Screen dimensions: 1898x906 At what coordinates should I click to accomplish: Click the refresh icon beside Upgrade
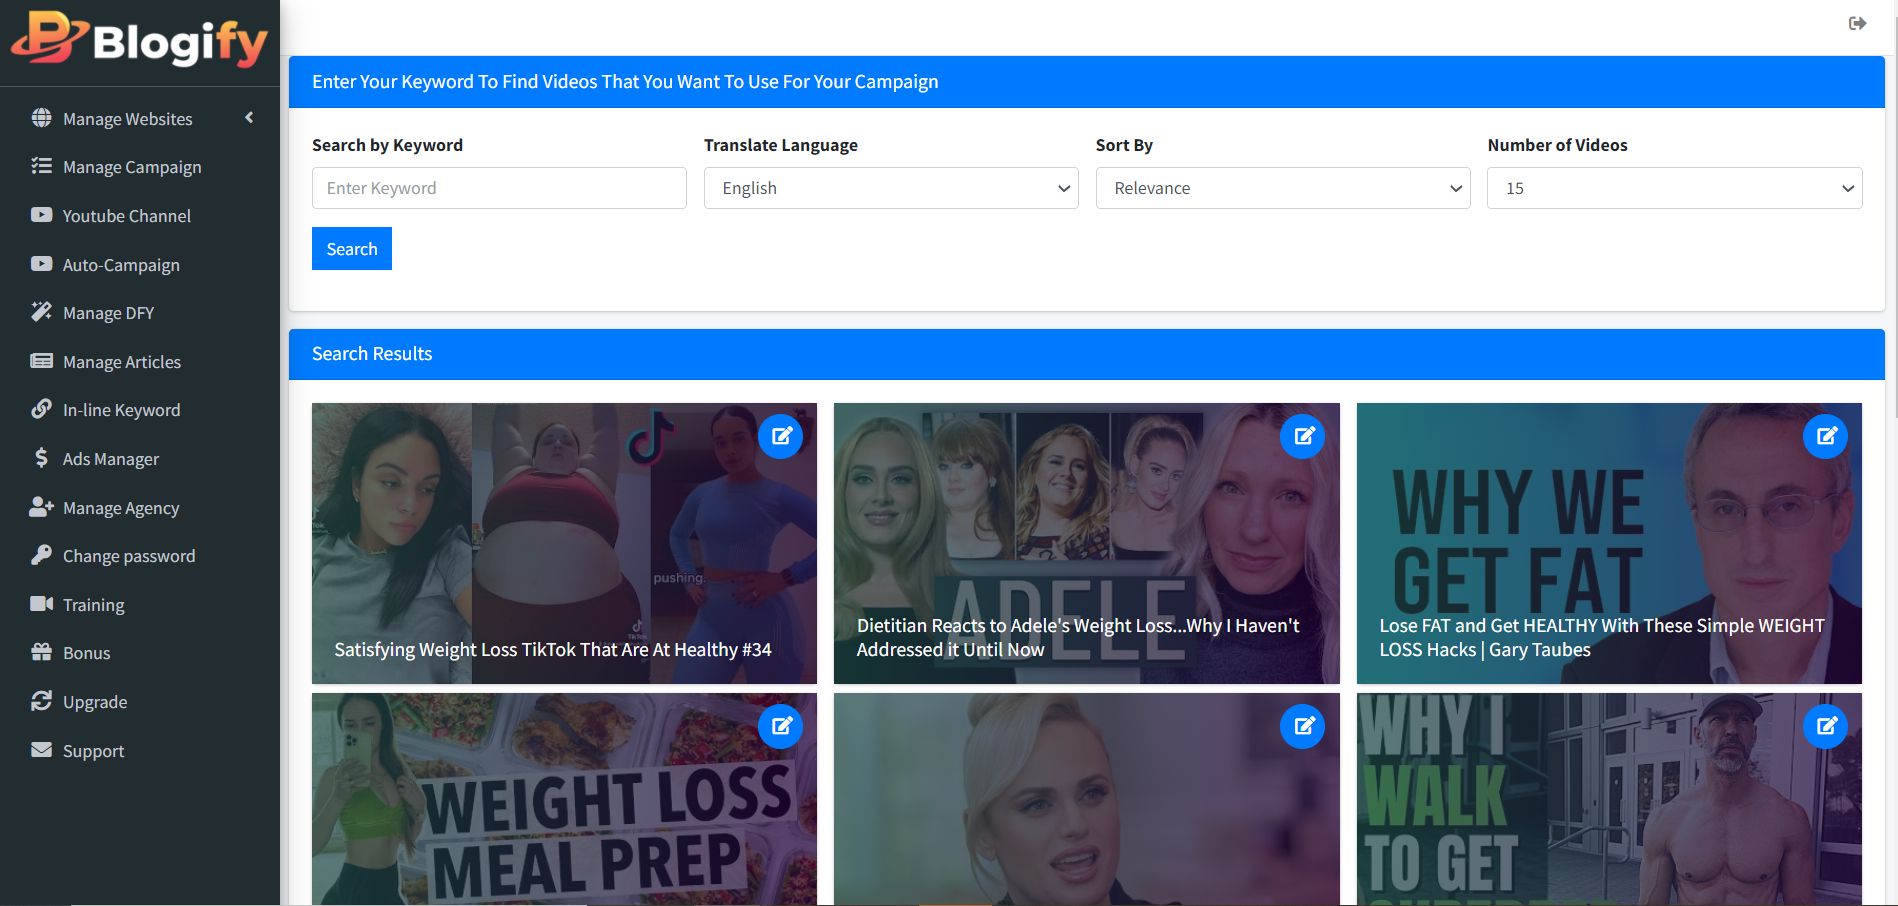[x=41, y=701]
